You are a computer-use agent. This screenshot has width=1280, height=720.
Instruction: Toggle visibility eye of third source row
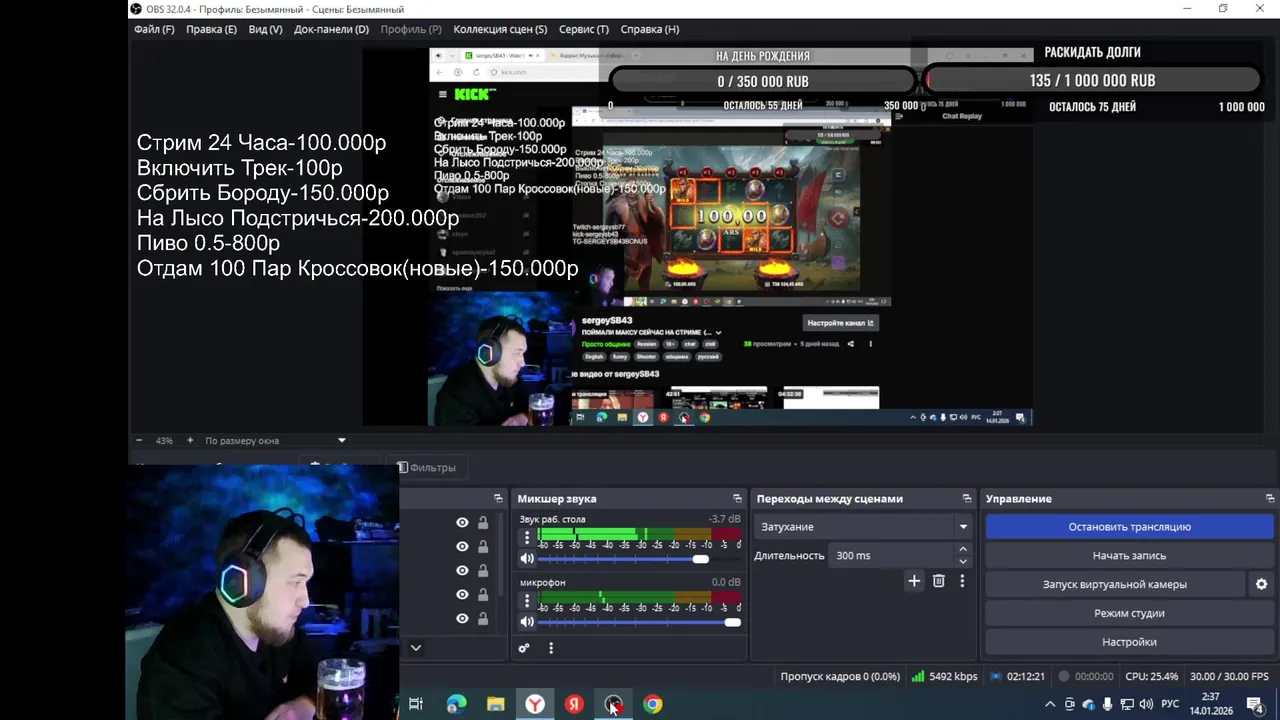[462, 570]
